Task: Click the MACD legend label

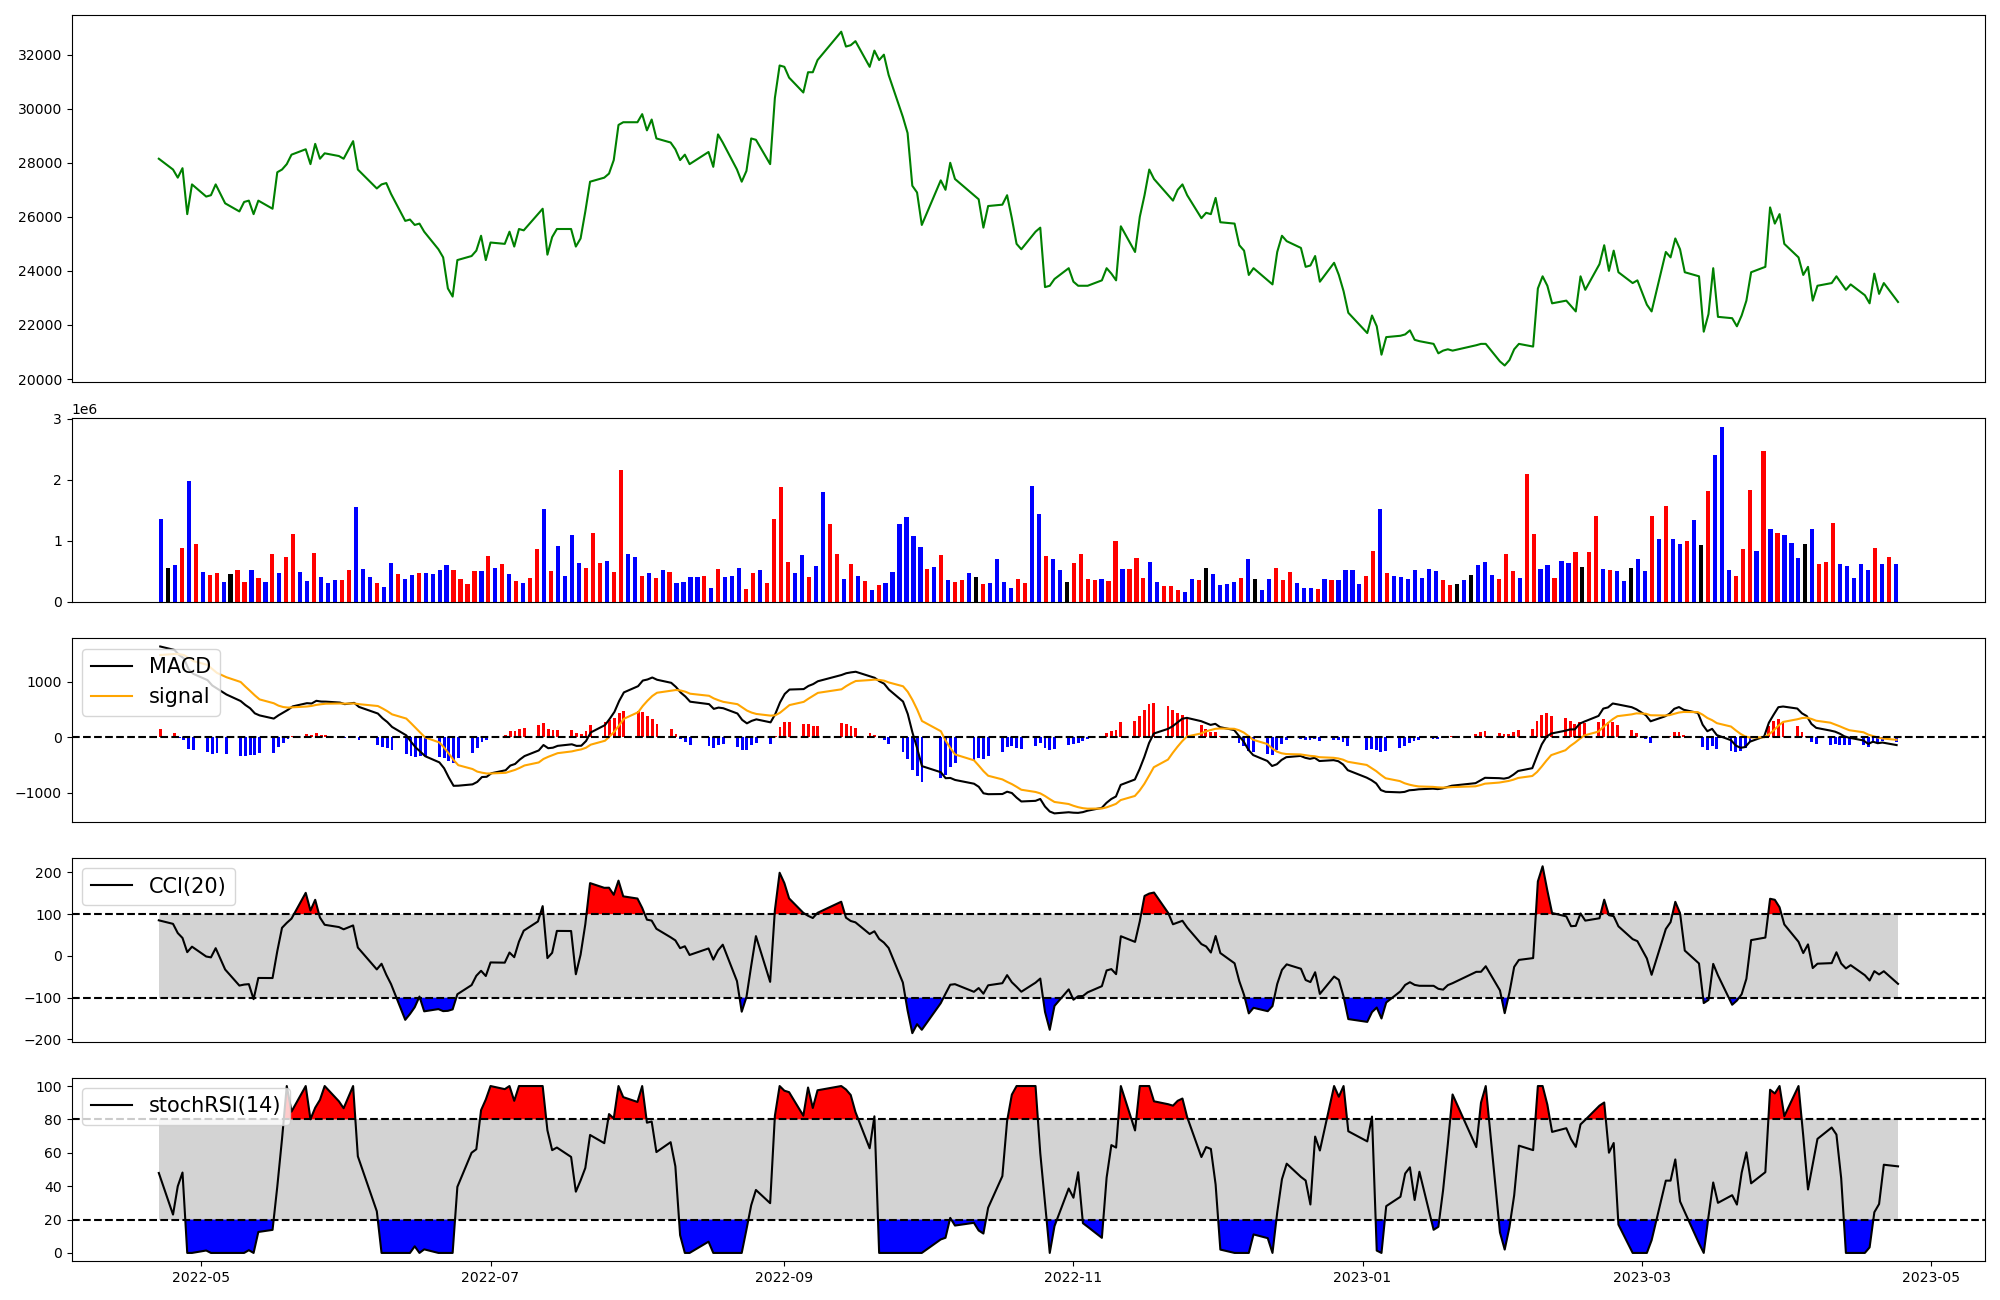Action: coord(179,666)
